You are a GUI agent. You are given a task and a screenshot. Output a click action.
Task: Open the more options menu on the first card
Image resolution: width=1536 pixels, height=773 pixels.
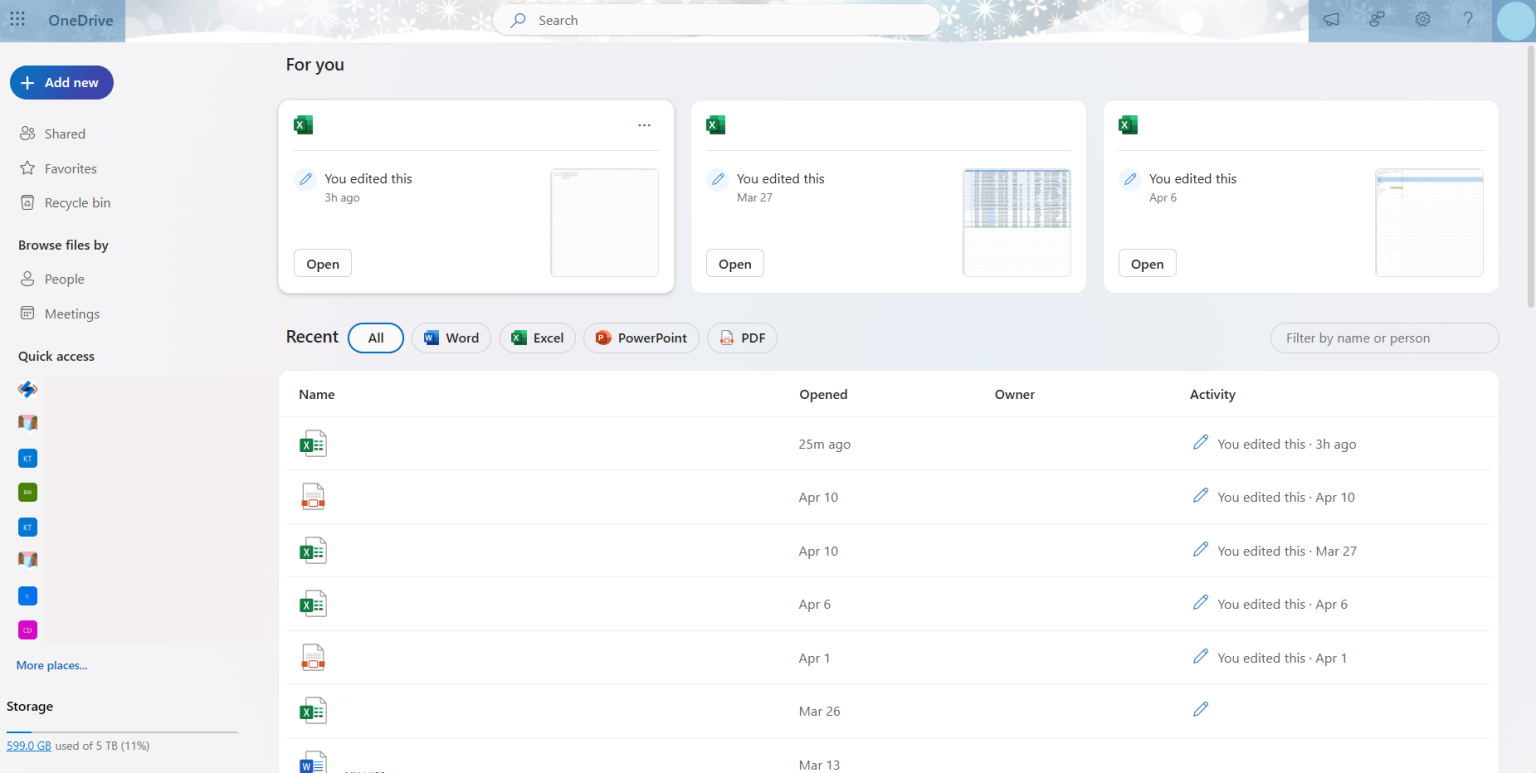click(644, 124)
